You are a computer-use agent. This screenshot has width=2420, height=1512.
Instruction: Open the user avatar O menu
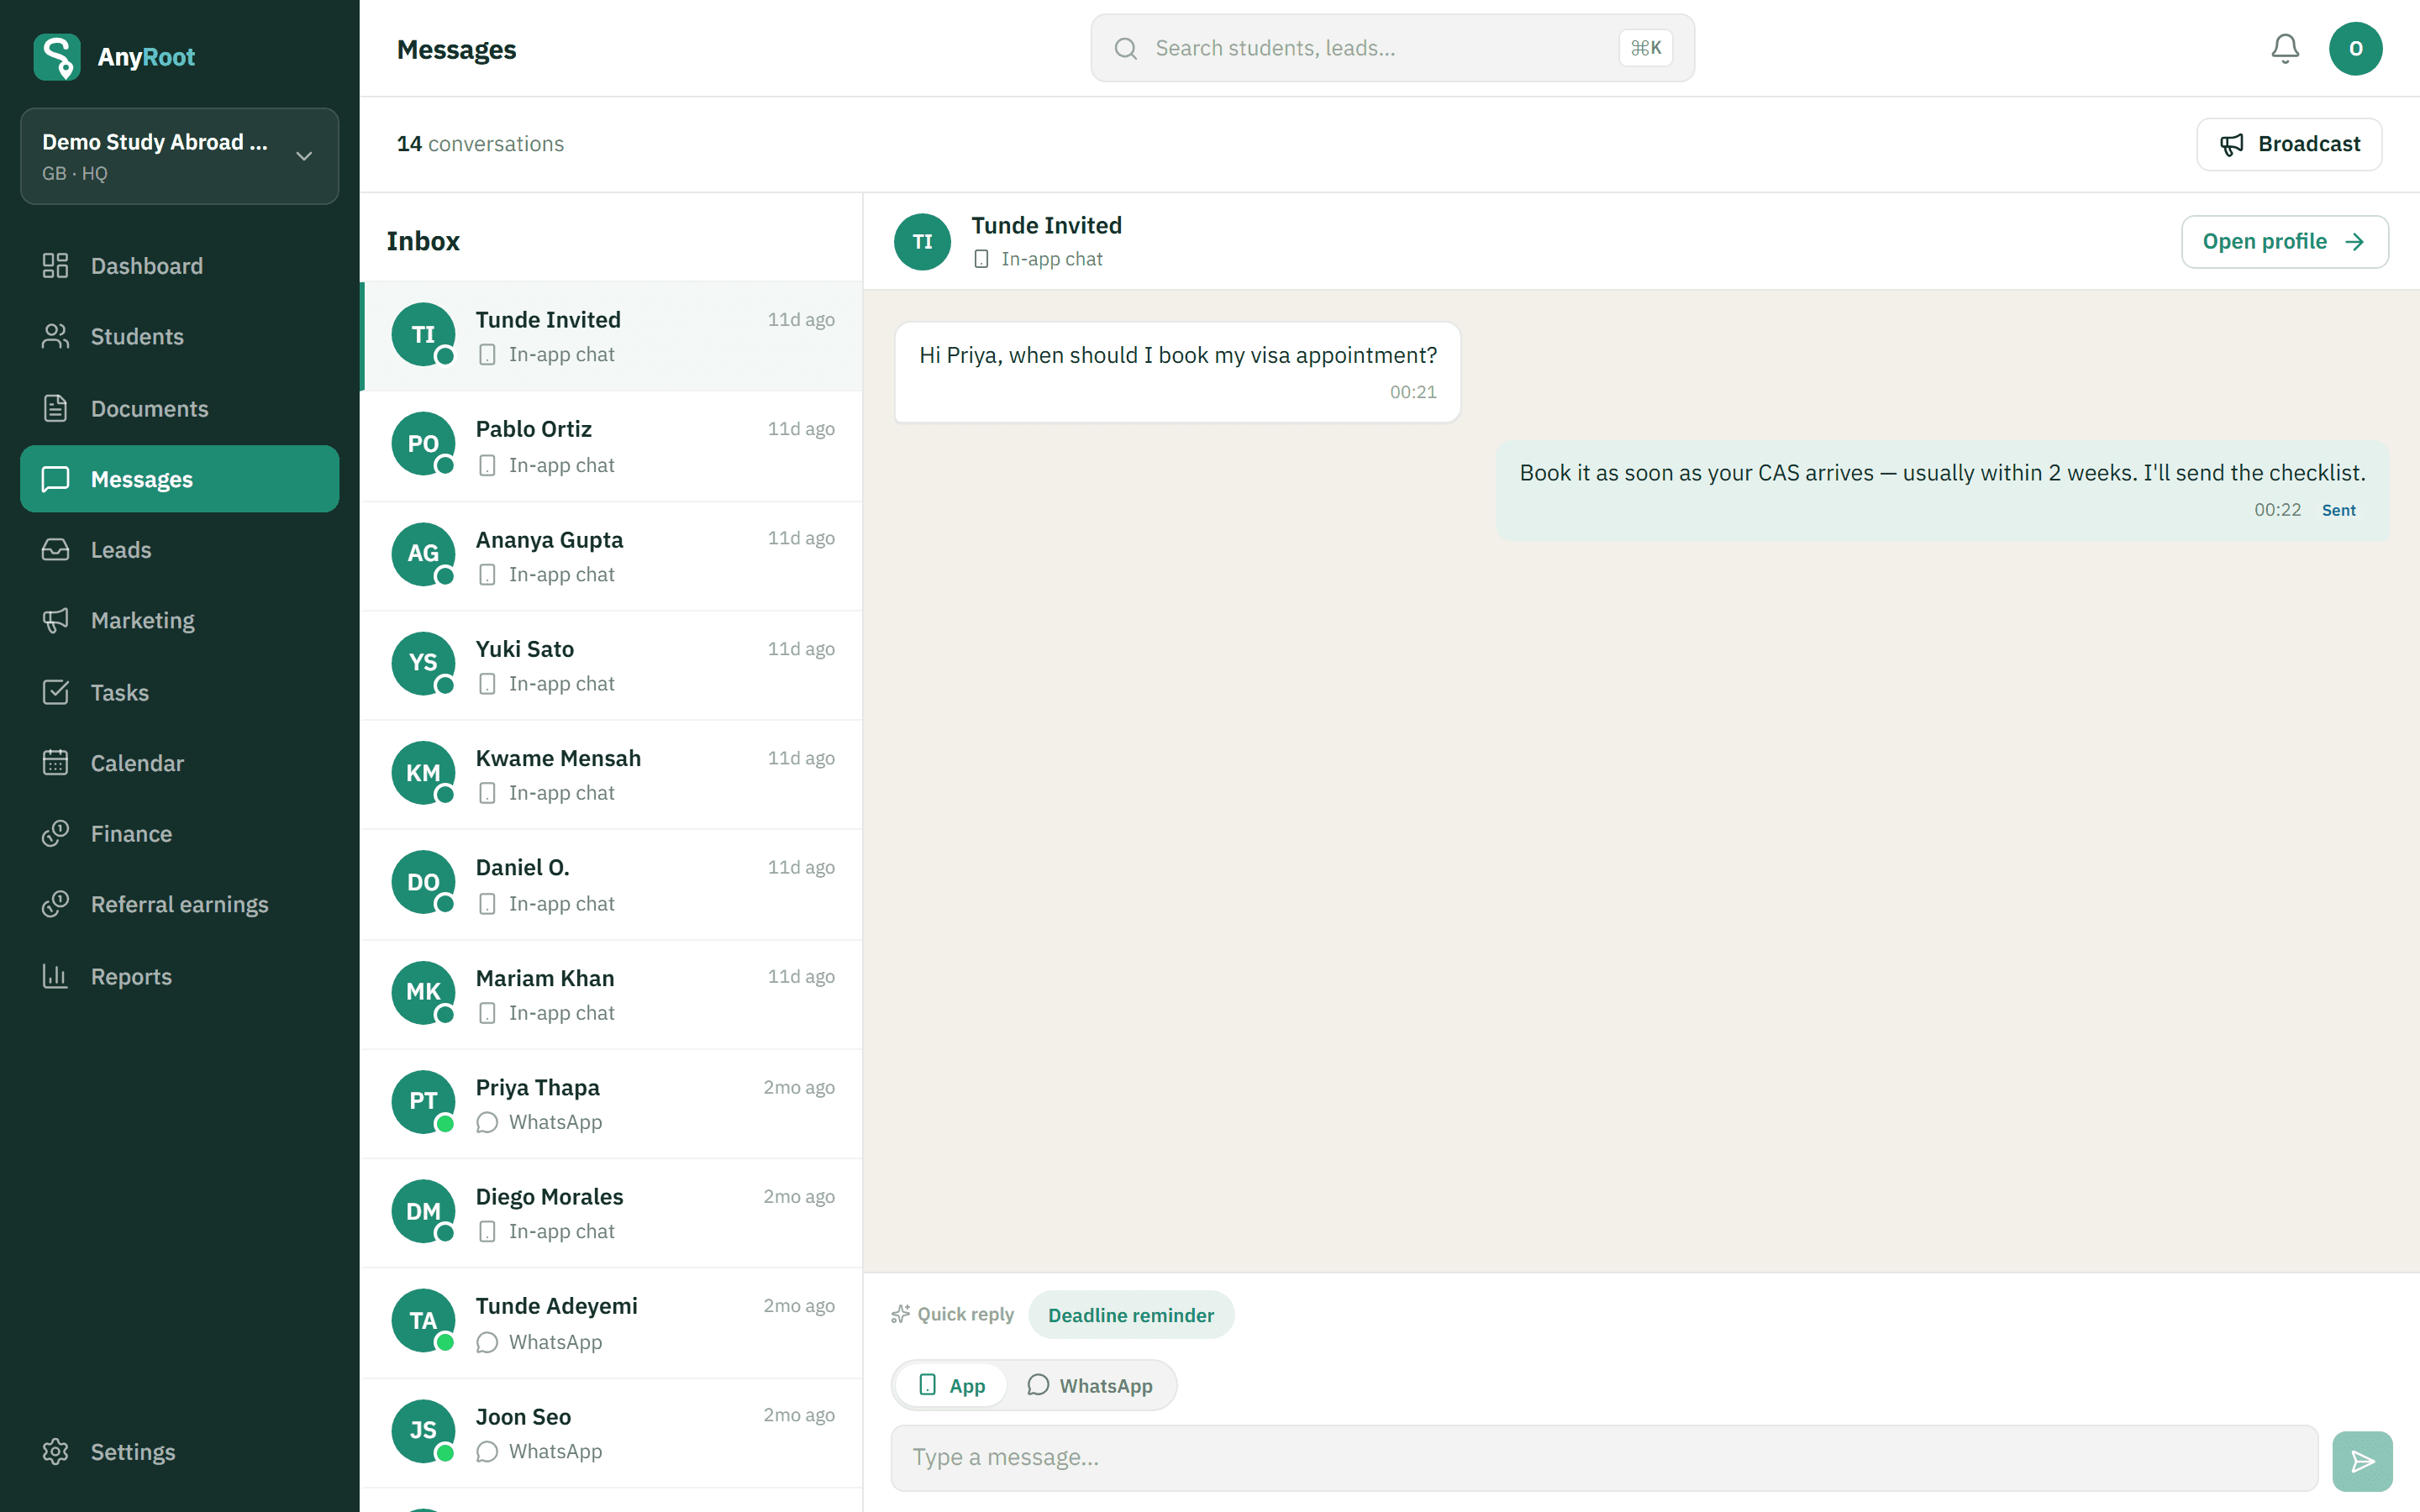tap(2355, 48)
